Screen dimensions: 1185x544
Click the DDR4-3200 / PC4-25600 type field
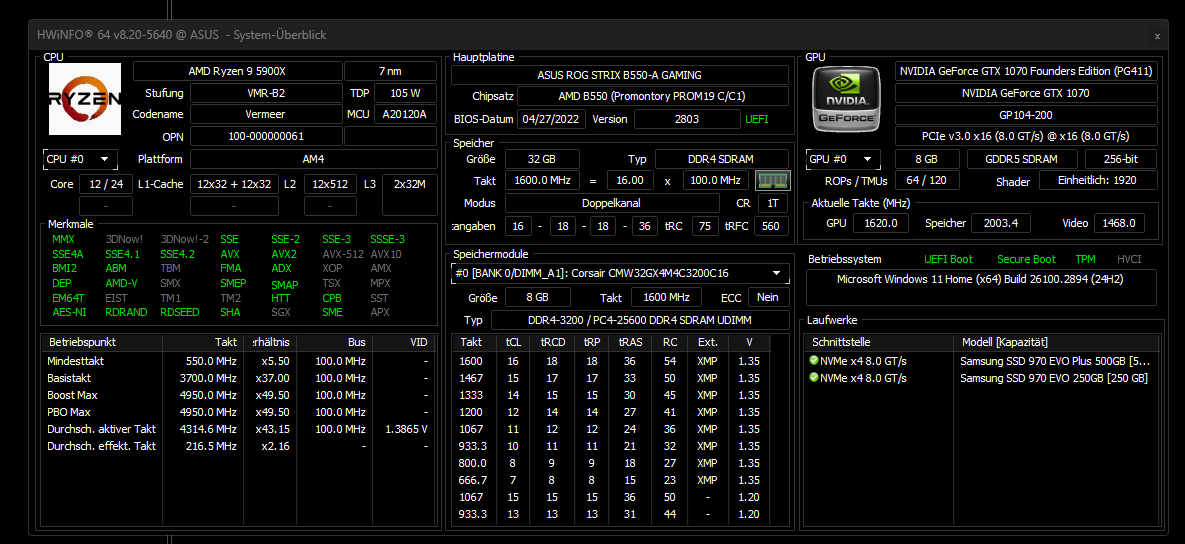640,320
